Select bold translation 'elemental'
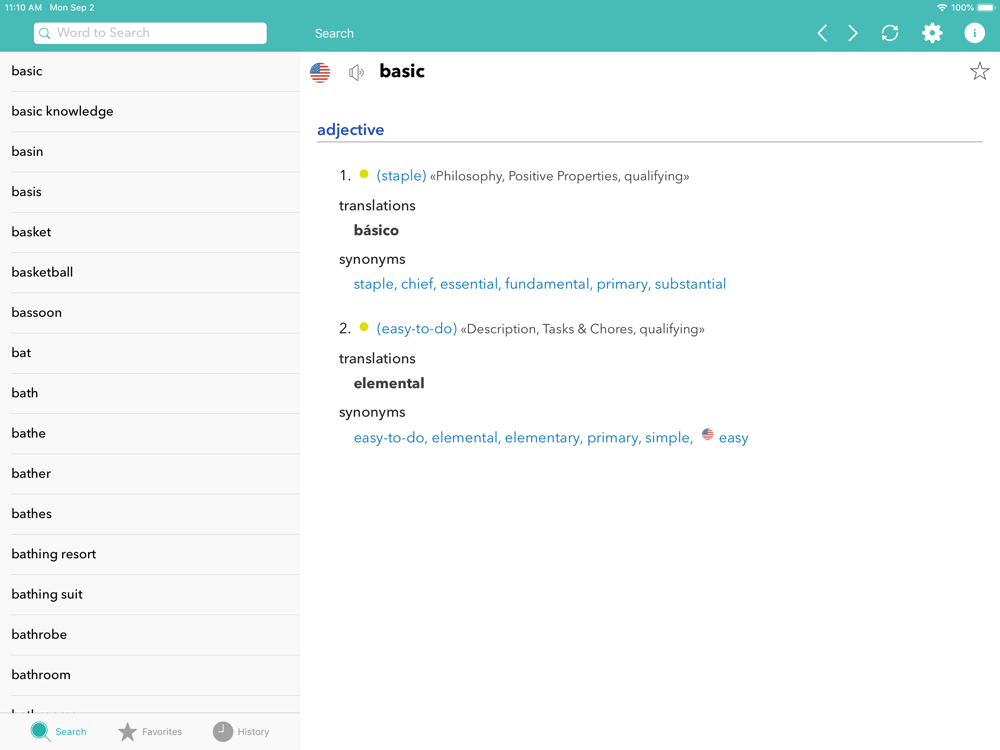This screenshot has height=750, width=1000. coord(389,383)
